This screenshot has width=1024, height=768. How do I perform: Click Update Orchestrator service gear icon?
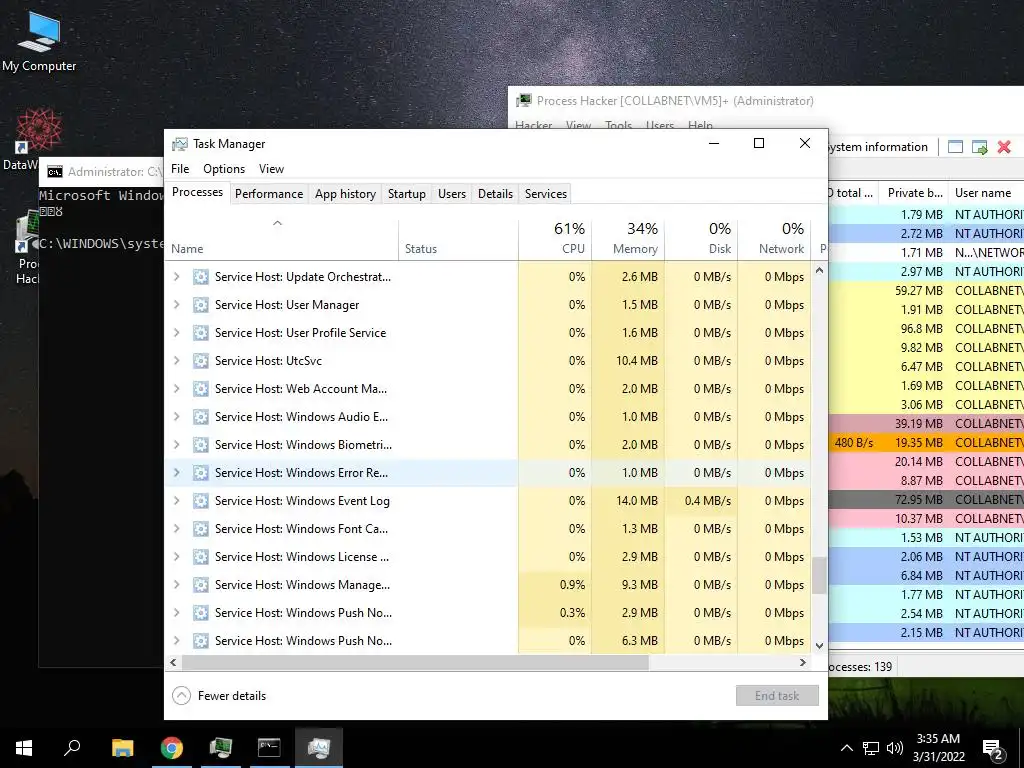[x=200, y=277]
